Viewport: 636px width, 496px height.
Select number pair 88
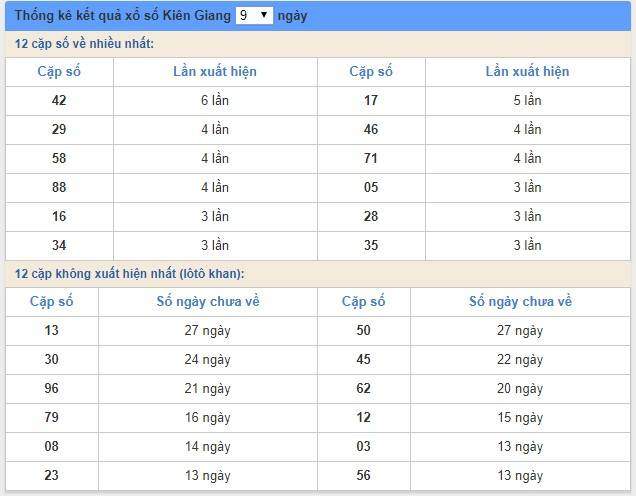pyautogui.click(x=59, y=187)
